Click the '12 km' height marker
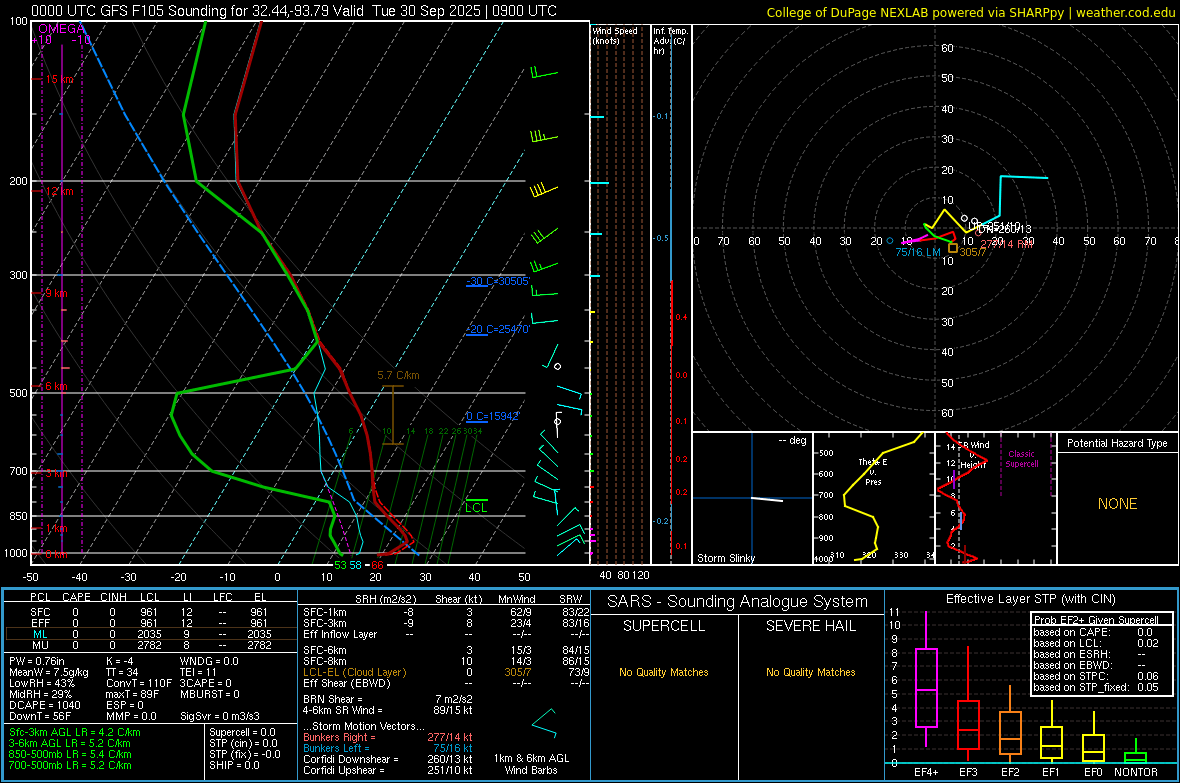Viewport: 1180px width, 783px height. tap(59, 191)
